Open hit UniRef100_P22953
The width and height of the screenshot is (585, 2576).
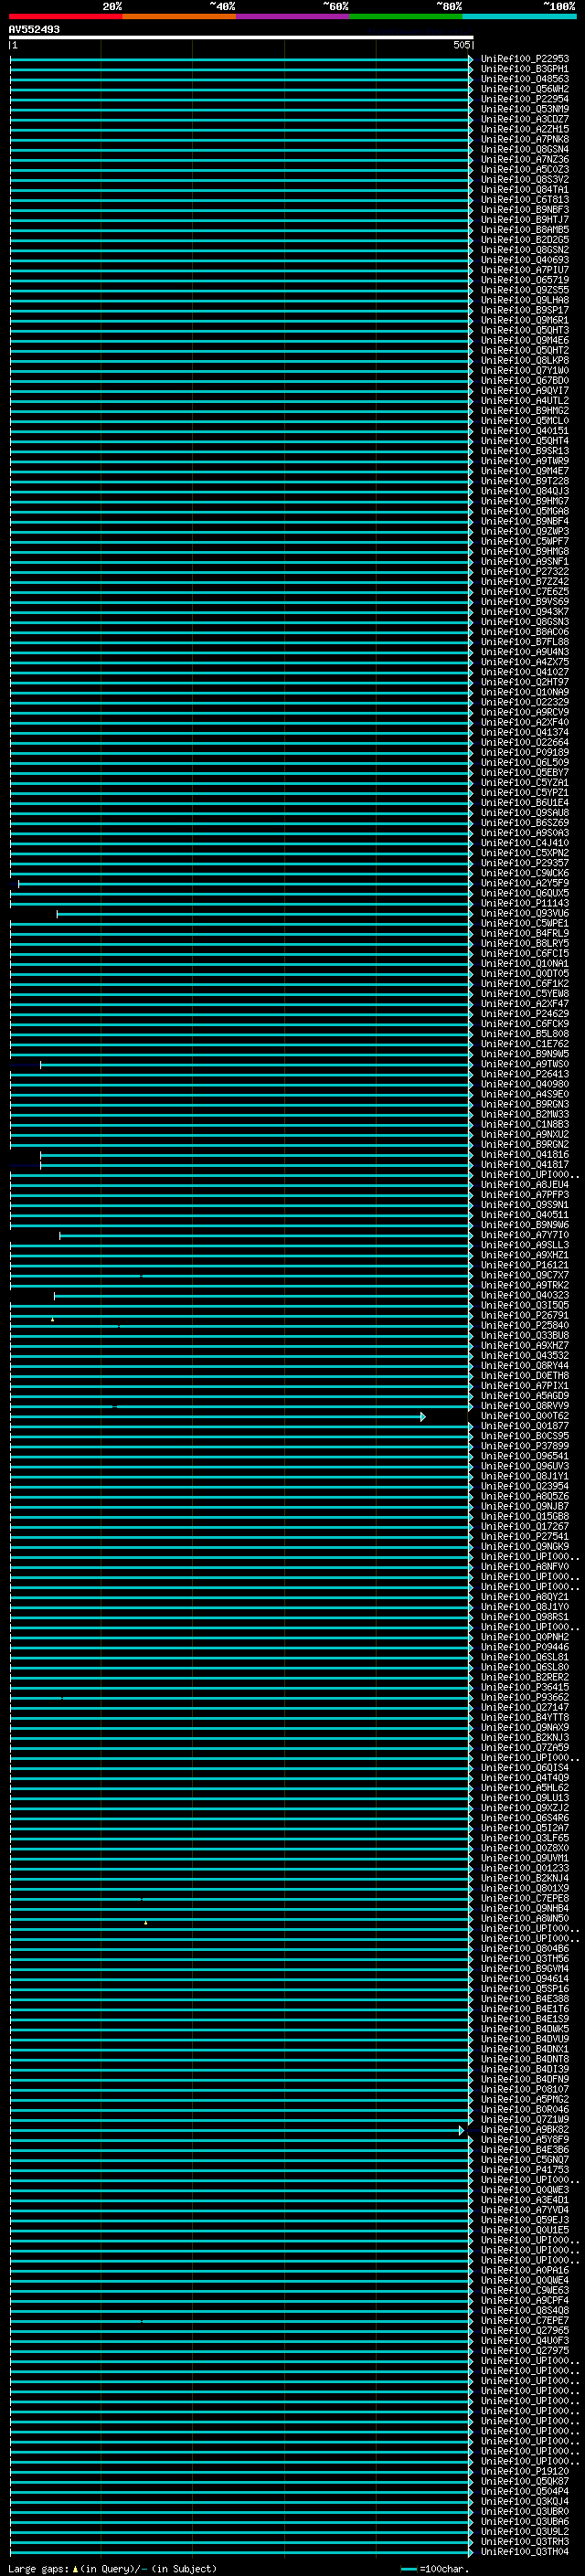[524, 59]
